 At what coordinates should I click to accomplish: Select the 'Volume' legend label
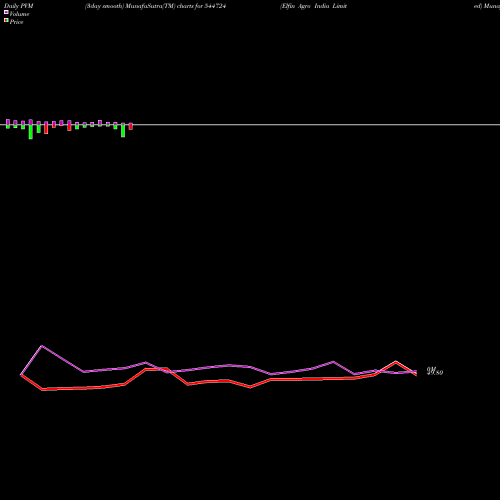19,14
